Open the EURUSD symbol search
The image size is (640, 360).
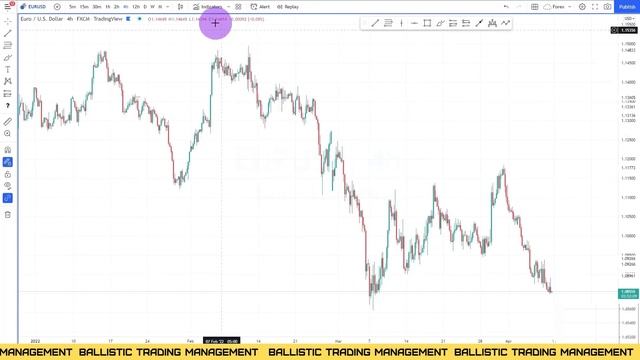click(x=33, y=7)
